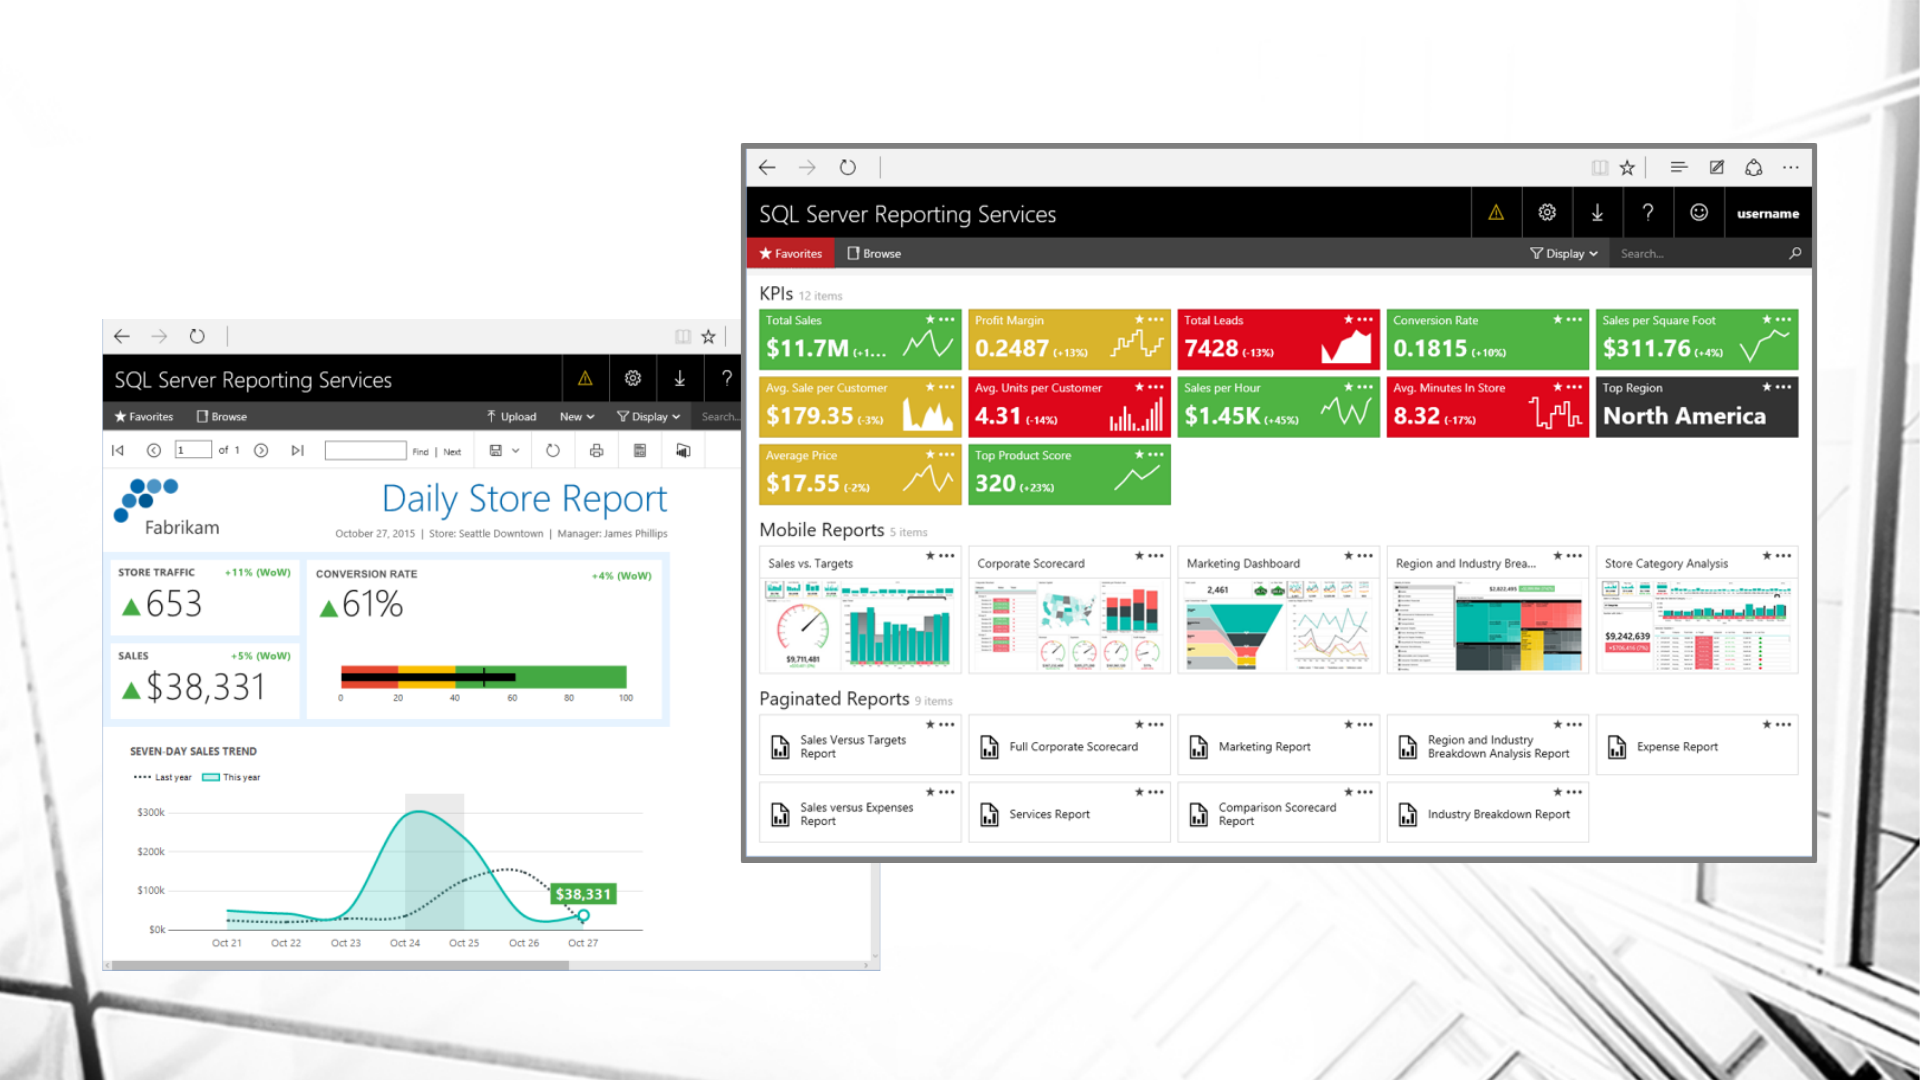Click the print icon in report toolbar
The width and height of the screenshot is (1920, 1080).
tap(596, 451)
